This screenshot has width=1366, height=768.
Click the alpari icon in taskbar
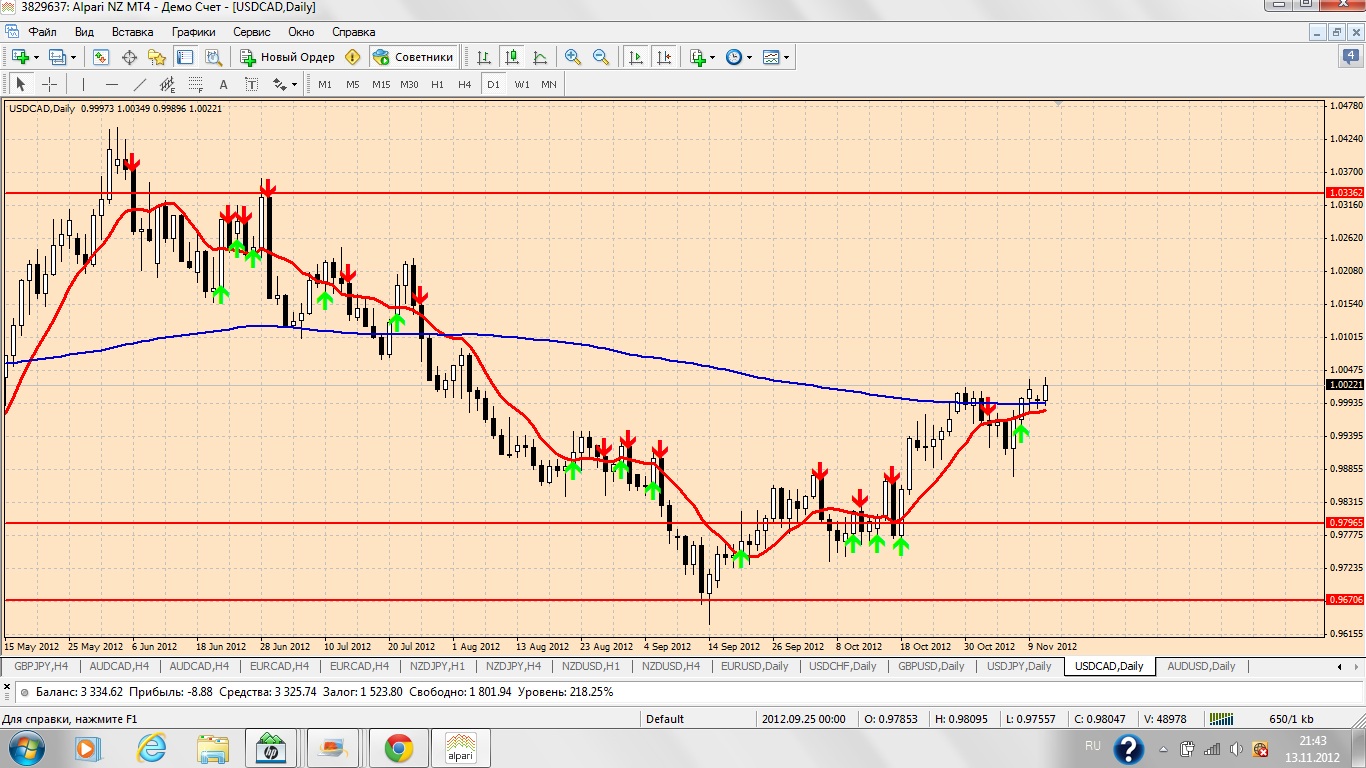click(460, 747)
